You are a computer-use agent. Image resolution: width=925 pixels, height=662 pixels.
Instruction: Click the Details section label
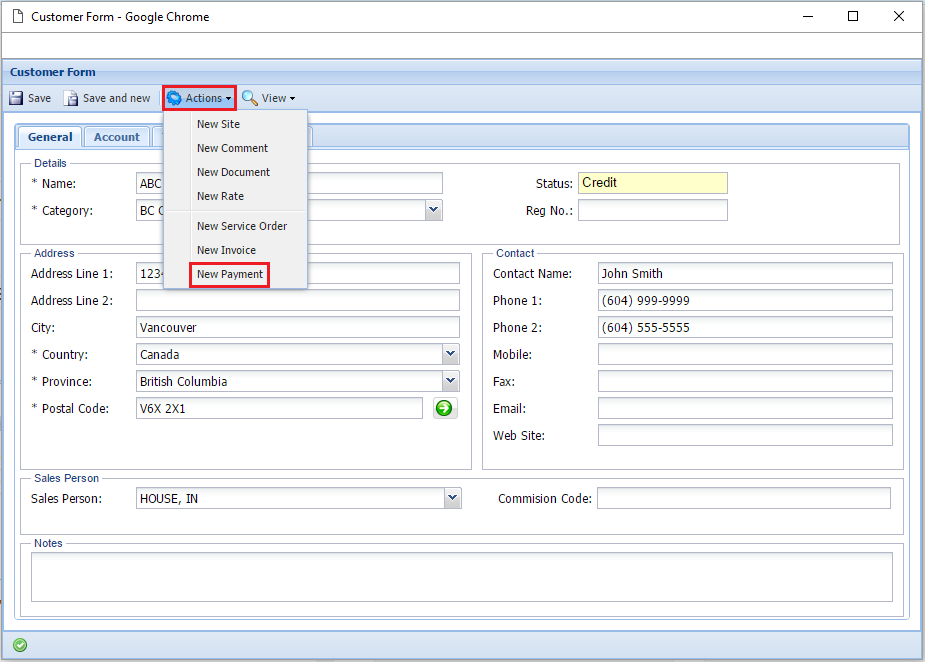point(50,163)
